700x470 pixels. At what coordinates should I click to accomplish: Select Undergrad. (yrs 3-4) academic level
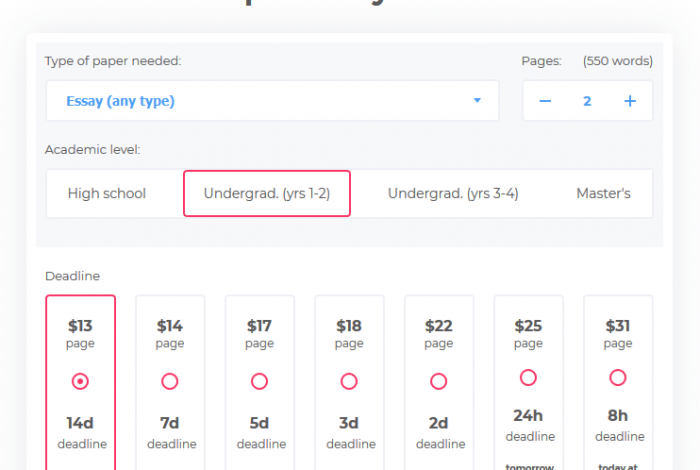[x=453, y=193]
